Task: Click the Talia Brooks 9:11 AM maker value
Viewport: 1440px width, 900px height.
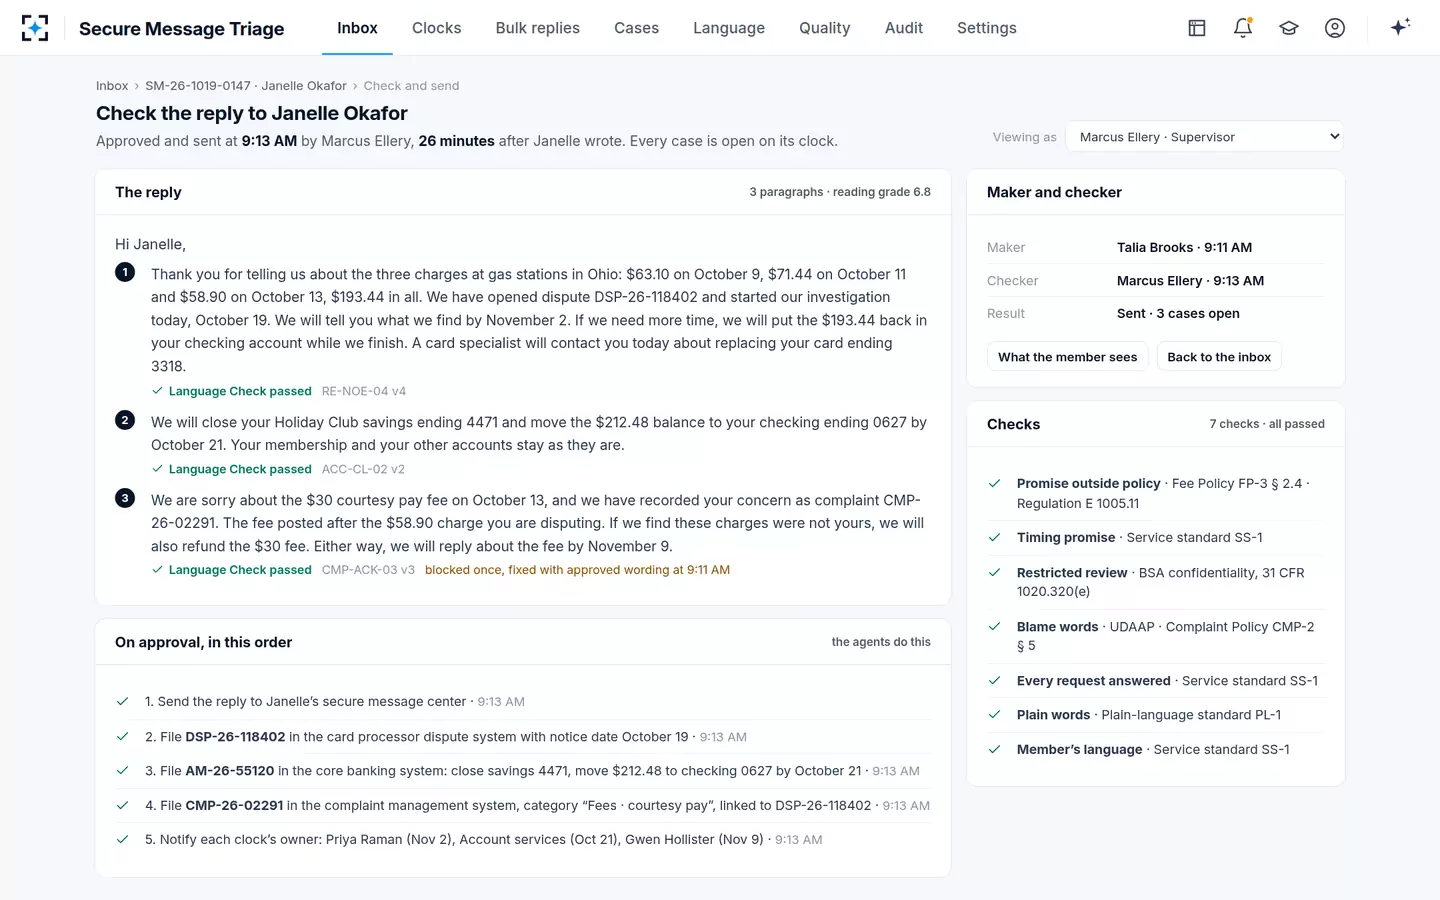Action: point(1184,248)
